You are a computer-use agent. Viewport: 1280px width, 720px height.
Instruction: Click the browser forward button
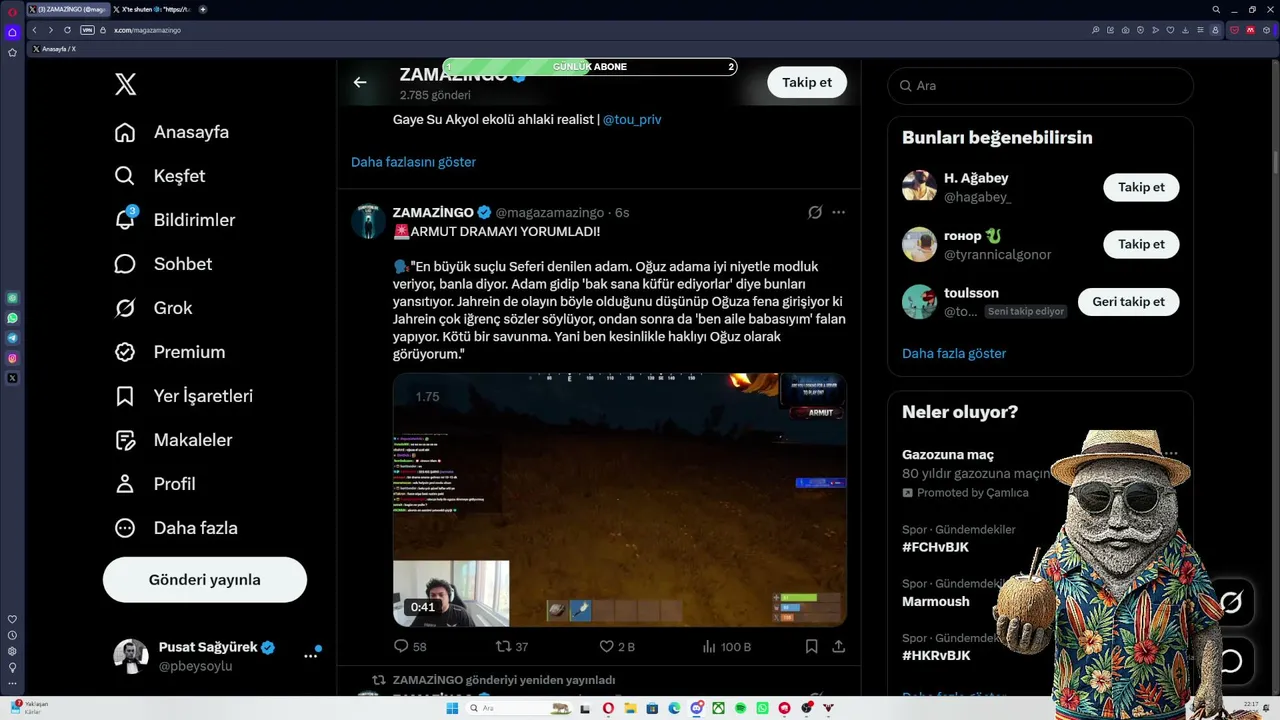(x=50, y=30)
